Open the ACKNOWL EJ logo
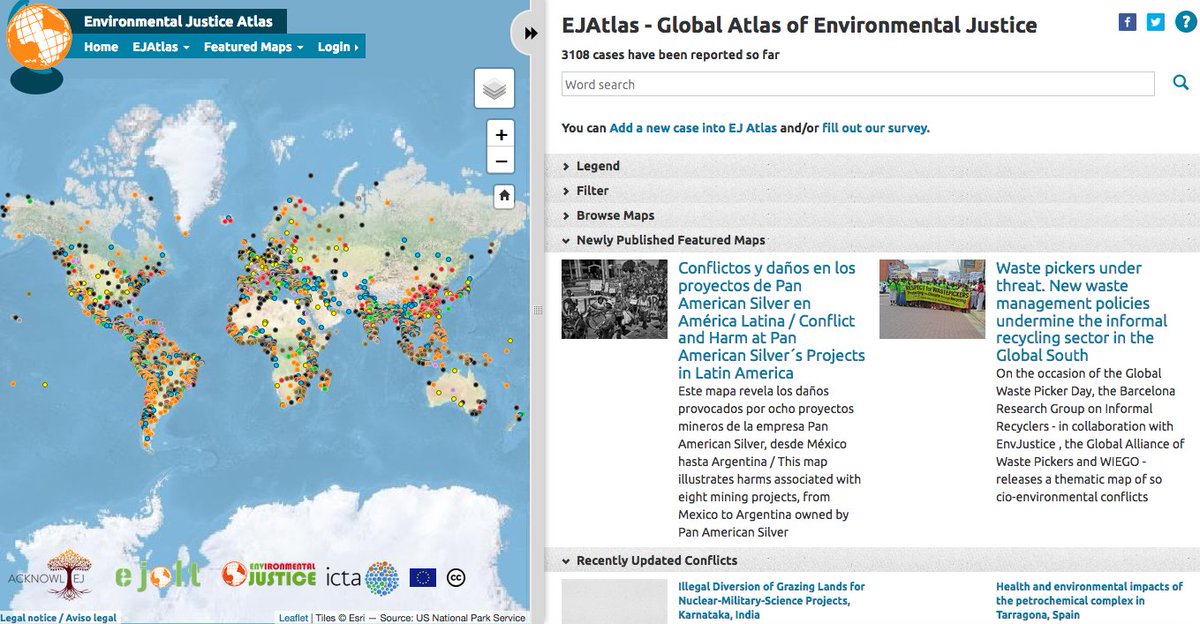The image size is (1200, 624). pyautogui.click(x=49, y=573)
